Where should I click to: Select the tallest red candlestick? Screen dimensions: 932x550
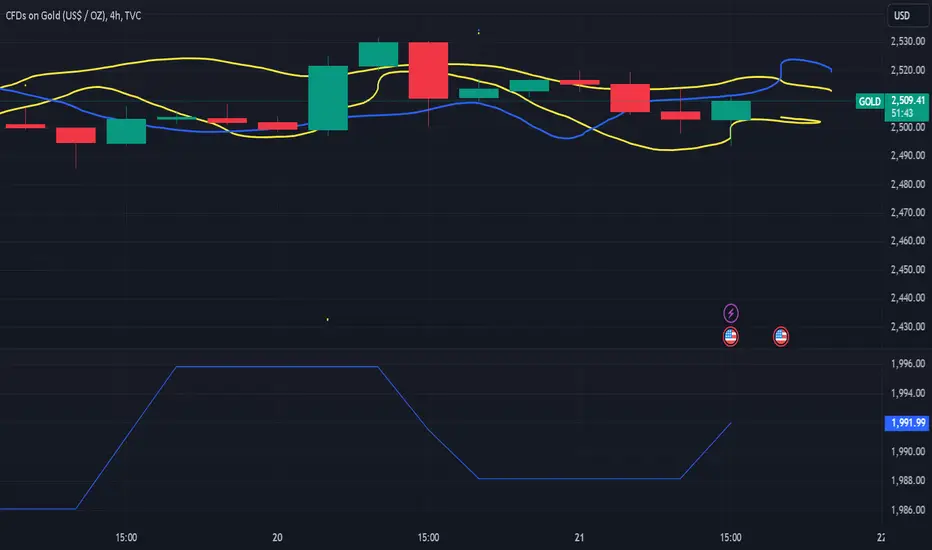pyautogui.click(x=428, y=70)
